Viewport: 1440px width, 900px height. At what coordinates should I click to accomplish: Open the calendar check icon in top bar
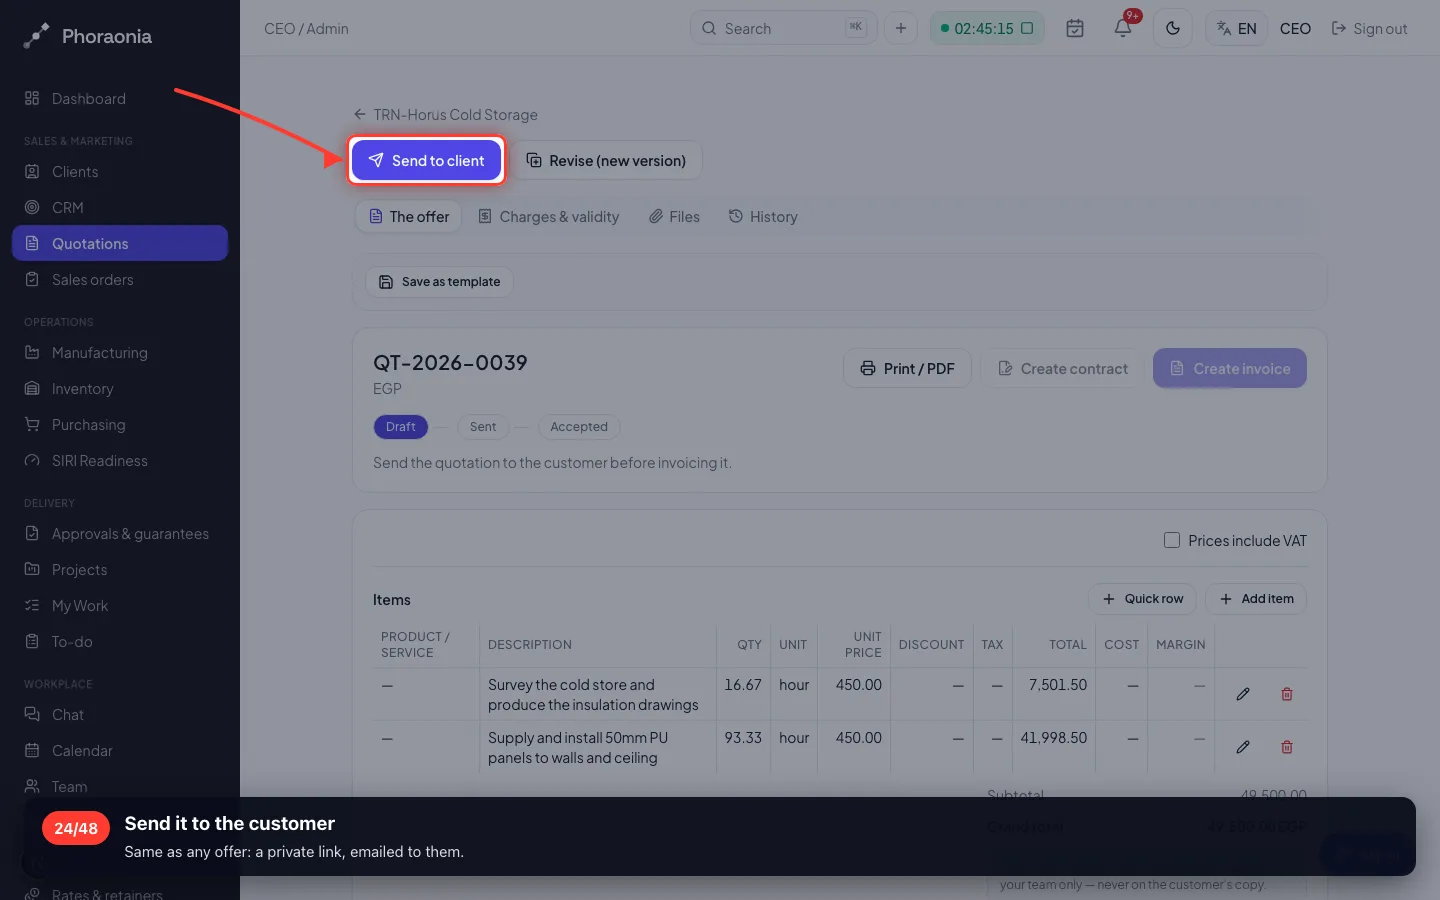click(x=1075, y=28)
